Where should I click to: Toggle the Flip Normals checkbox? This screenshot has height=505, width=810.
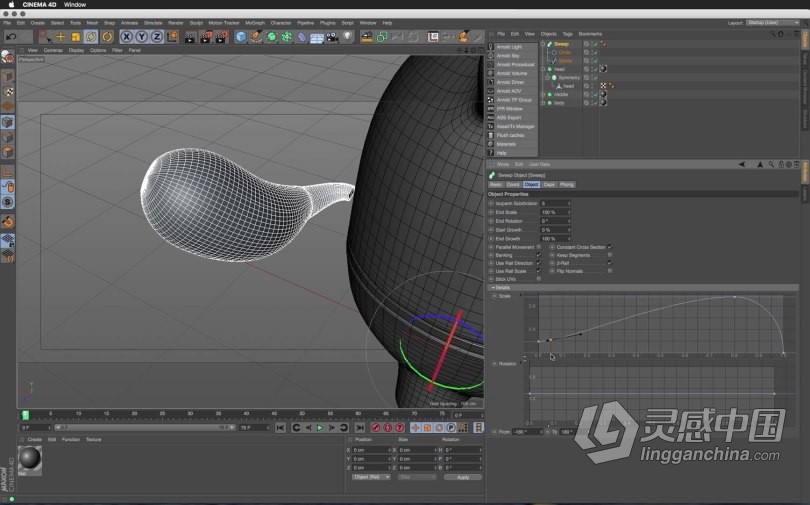point(610,271)
